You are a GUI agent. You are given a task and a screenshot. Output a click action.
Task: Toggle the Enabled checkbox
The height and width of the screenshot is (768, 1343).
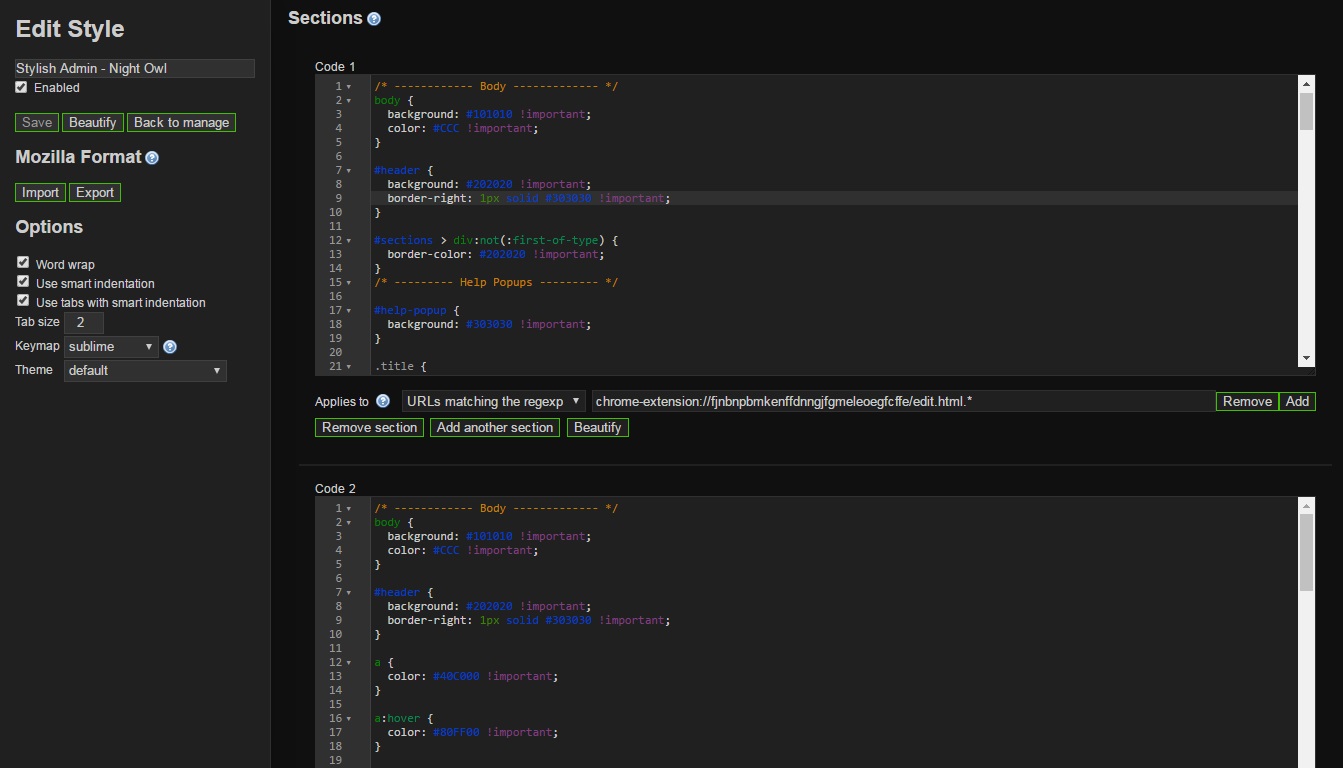click(x=21, y=88)
